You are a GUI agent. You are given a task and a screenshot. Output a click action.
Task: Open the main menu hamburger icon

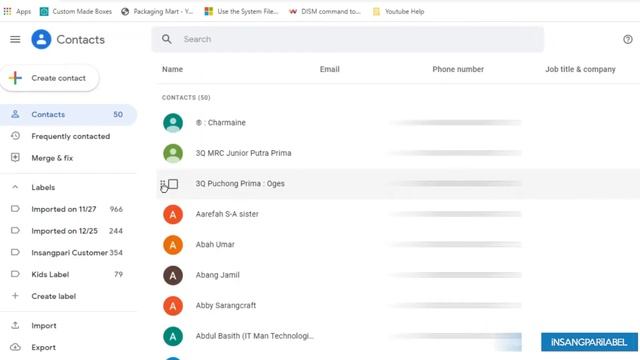point(15,39)
